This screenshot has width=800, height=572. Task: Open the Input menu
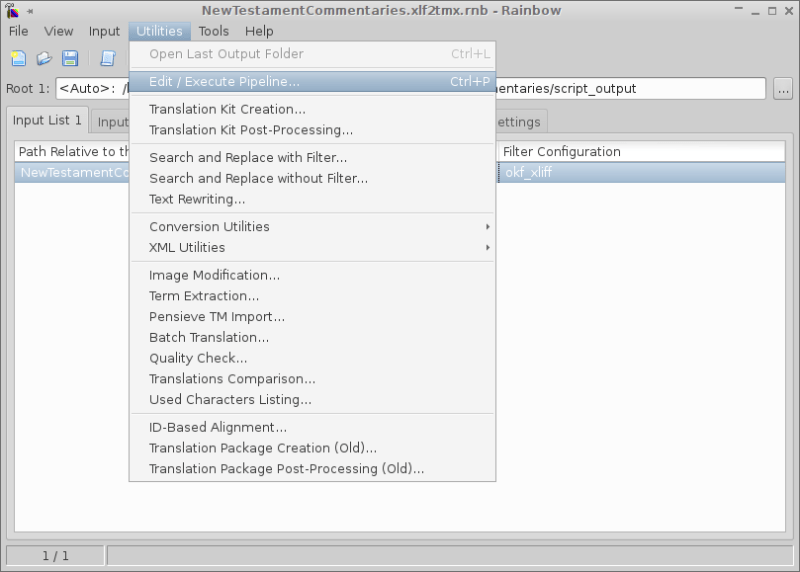click(104, 31)
